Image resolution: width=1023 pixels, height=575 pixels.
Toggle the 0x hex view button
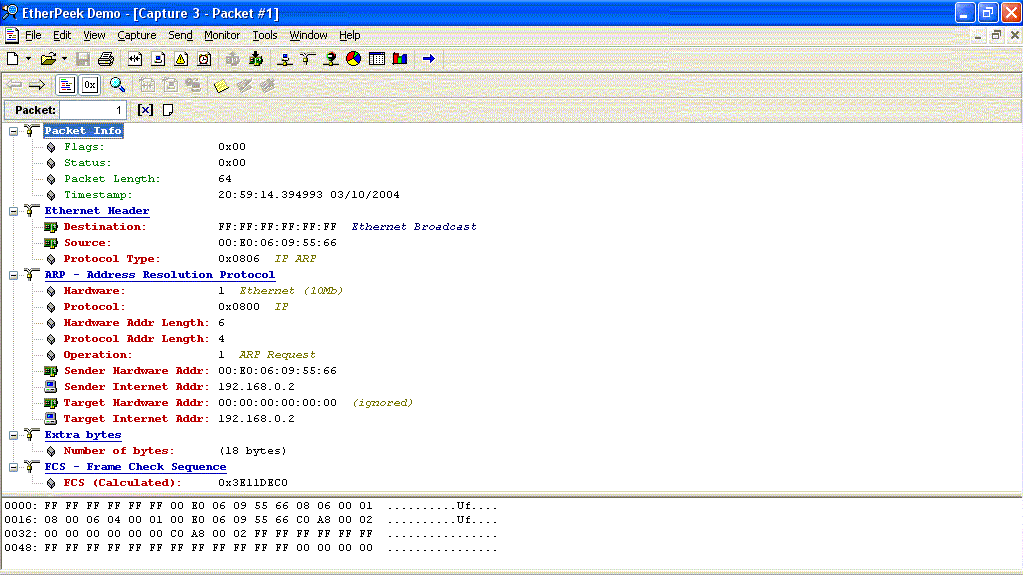pos(89,85)
